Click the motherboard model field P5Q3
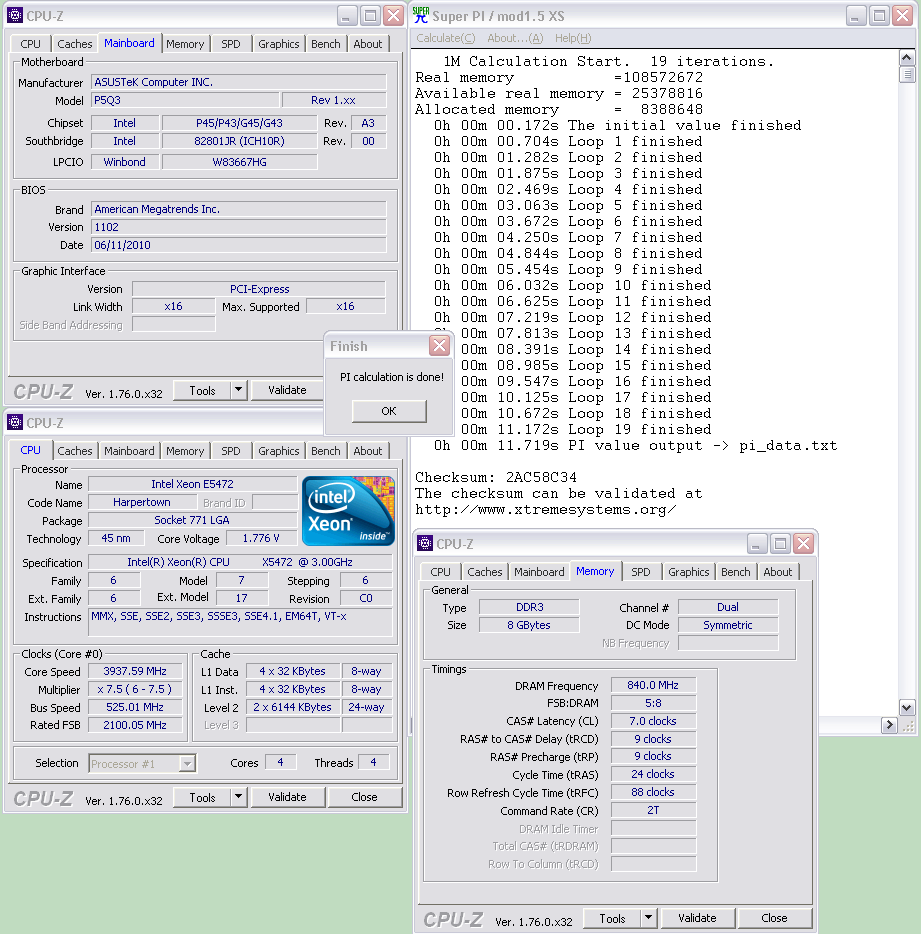 click(185, 100)
